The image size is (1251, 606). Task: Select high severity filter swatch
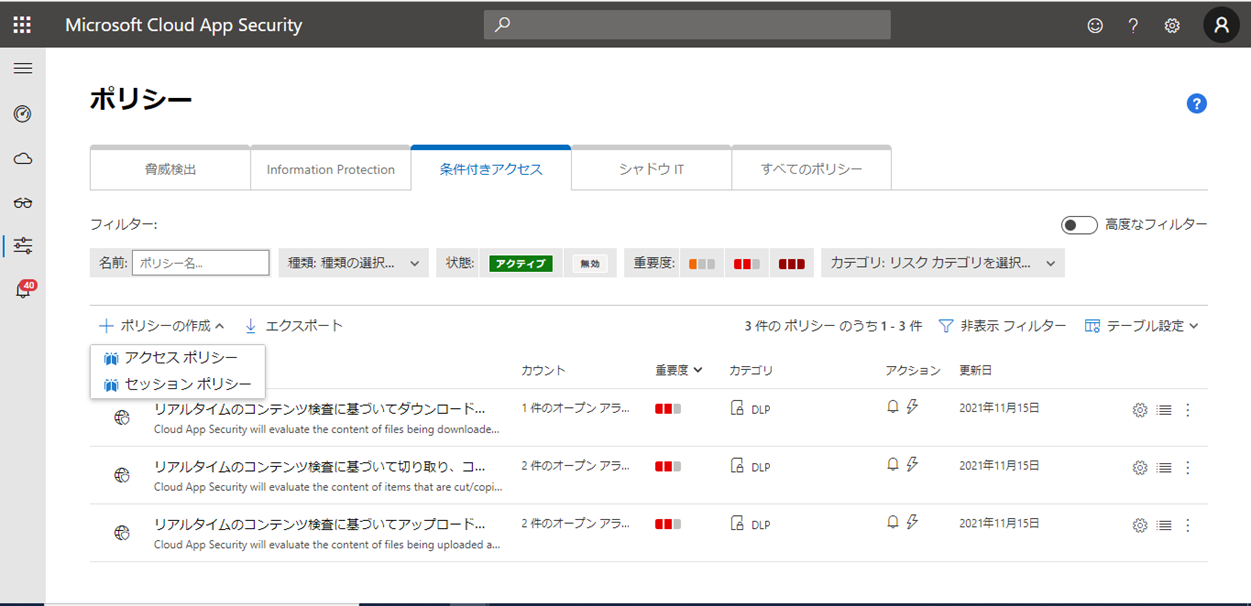click(791, 264)
